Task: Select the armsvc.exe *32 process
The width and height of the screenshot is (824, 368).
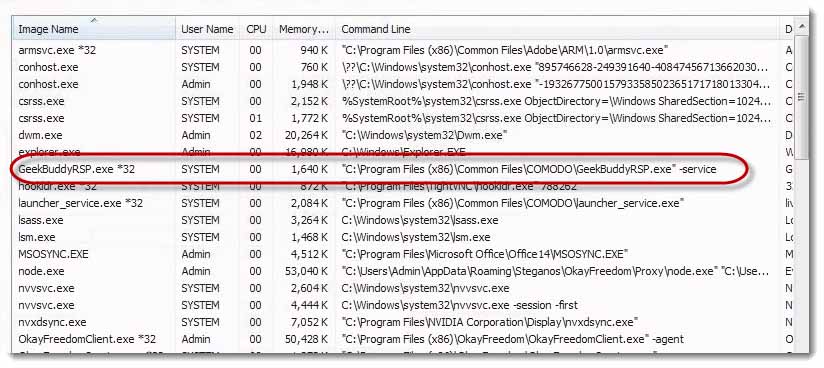Action: (x=397, y=50)
